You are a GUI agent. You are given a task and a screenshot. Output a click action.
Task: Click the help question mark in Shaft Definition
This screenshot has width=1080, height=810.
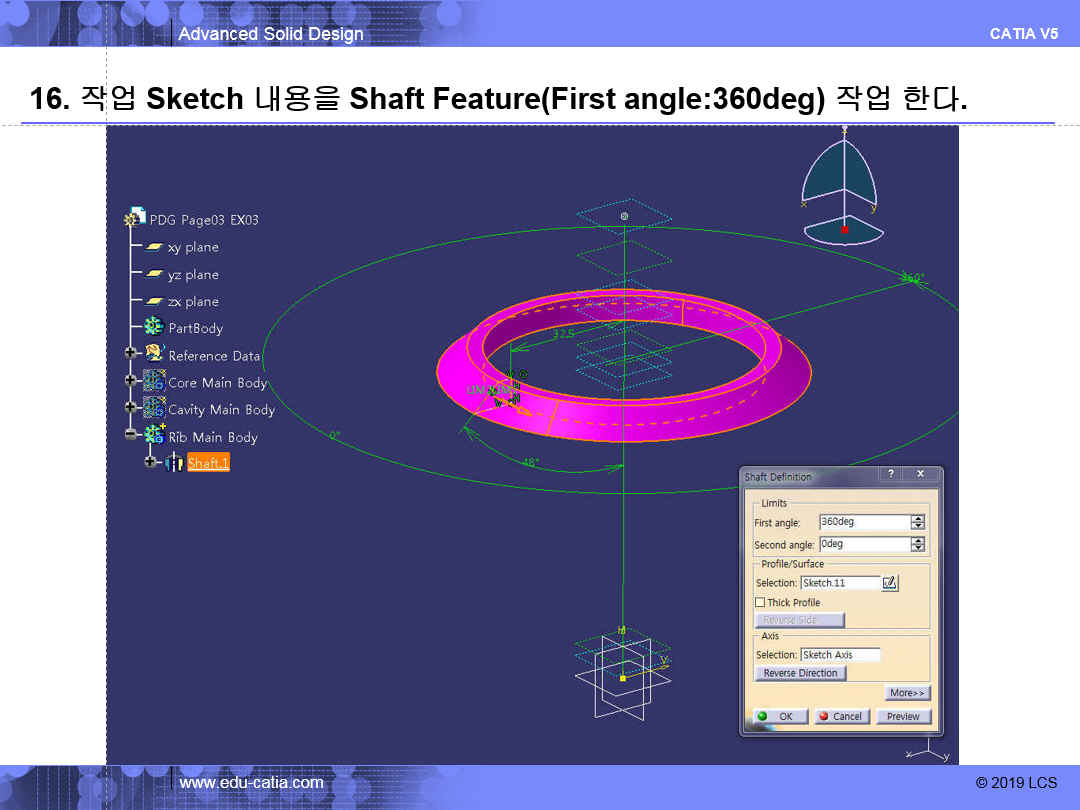[890, 474]
